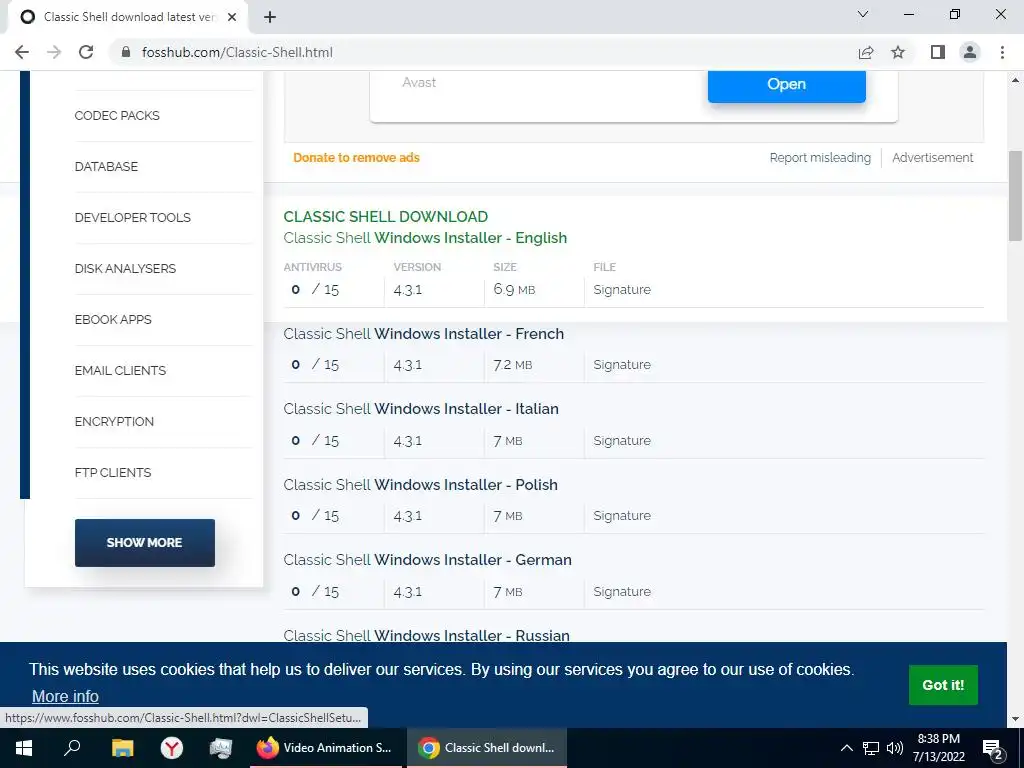Click the browser forward arrow
The image size is (1024, 768).
coord(54,52)
